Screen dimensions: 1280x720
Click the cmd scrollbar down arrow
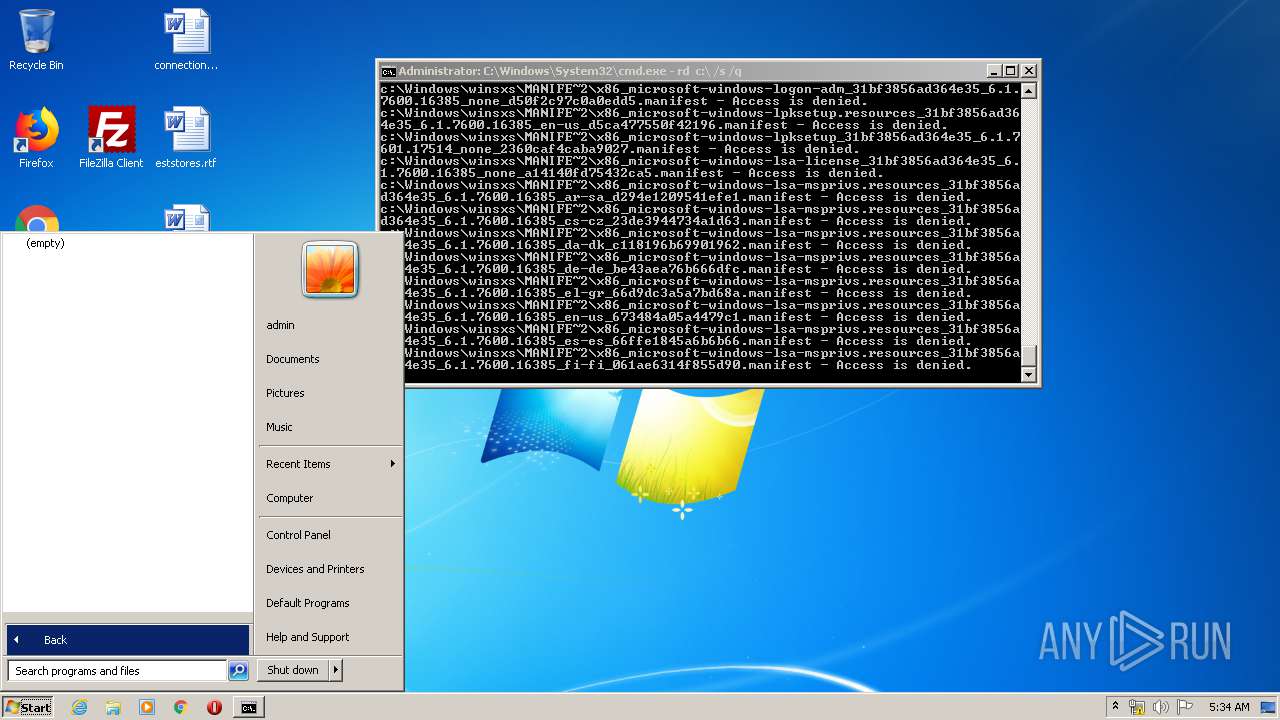click(1028, 375)
